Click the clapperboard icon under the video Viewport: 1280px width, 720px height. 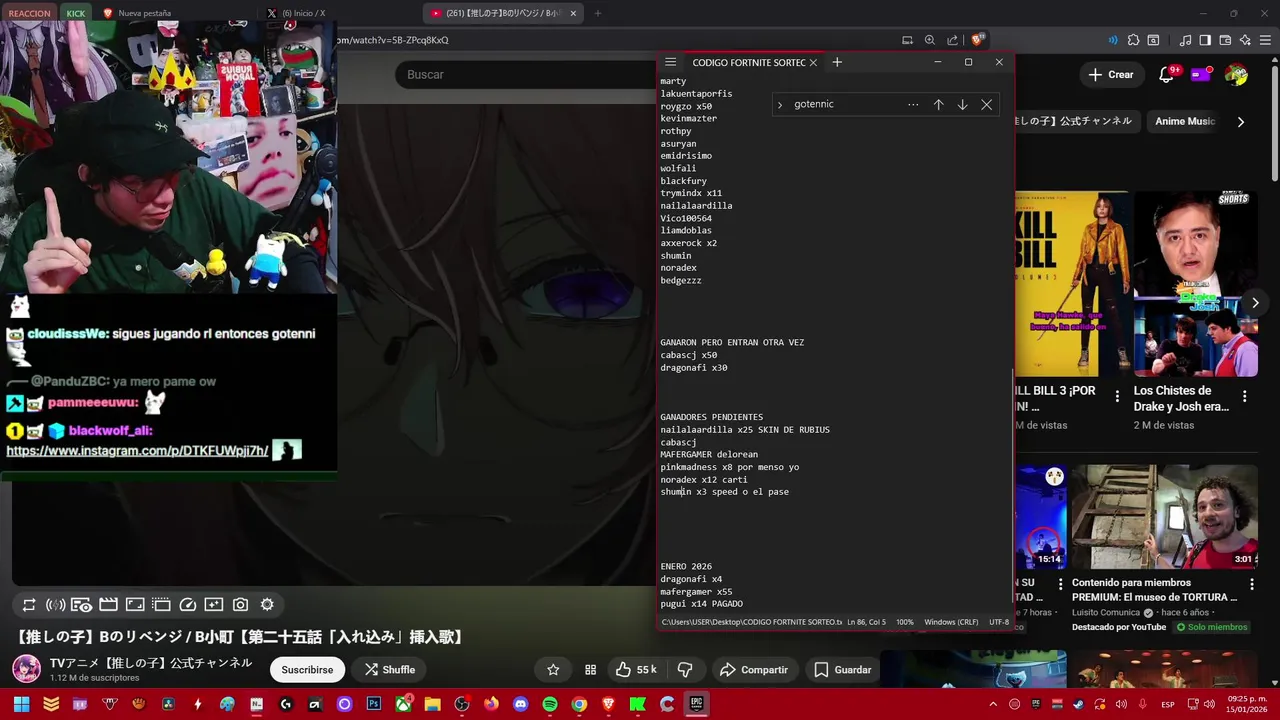[x=108, y=605]
